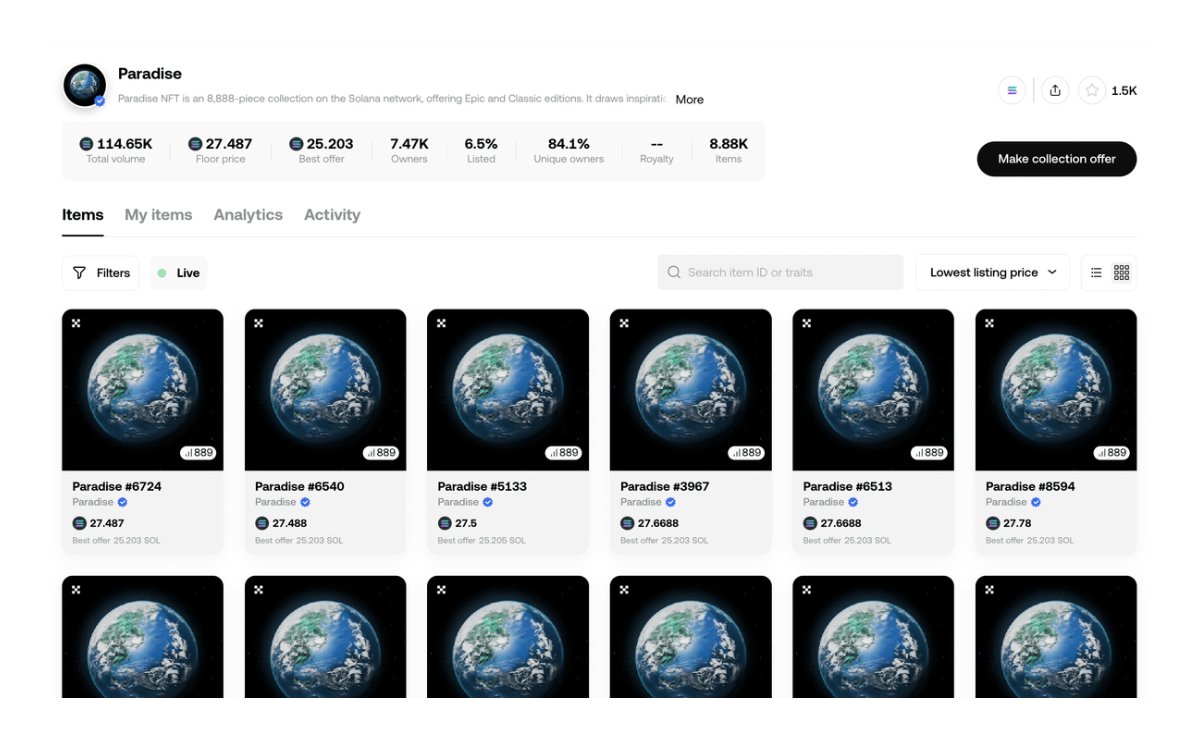
Task: Click the SOL icon next to Total volume
Action: (x=86, y=144)
